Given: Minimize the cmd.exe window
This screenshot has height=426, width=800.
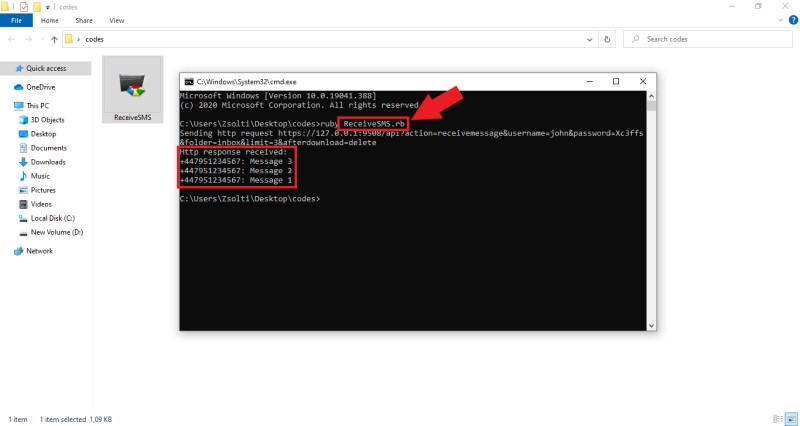Looking at the screenshot, I should click(x=590, y=82).
